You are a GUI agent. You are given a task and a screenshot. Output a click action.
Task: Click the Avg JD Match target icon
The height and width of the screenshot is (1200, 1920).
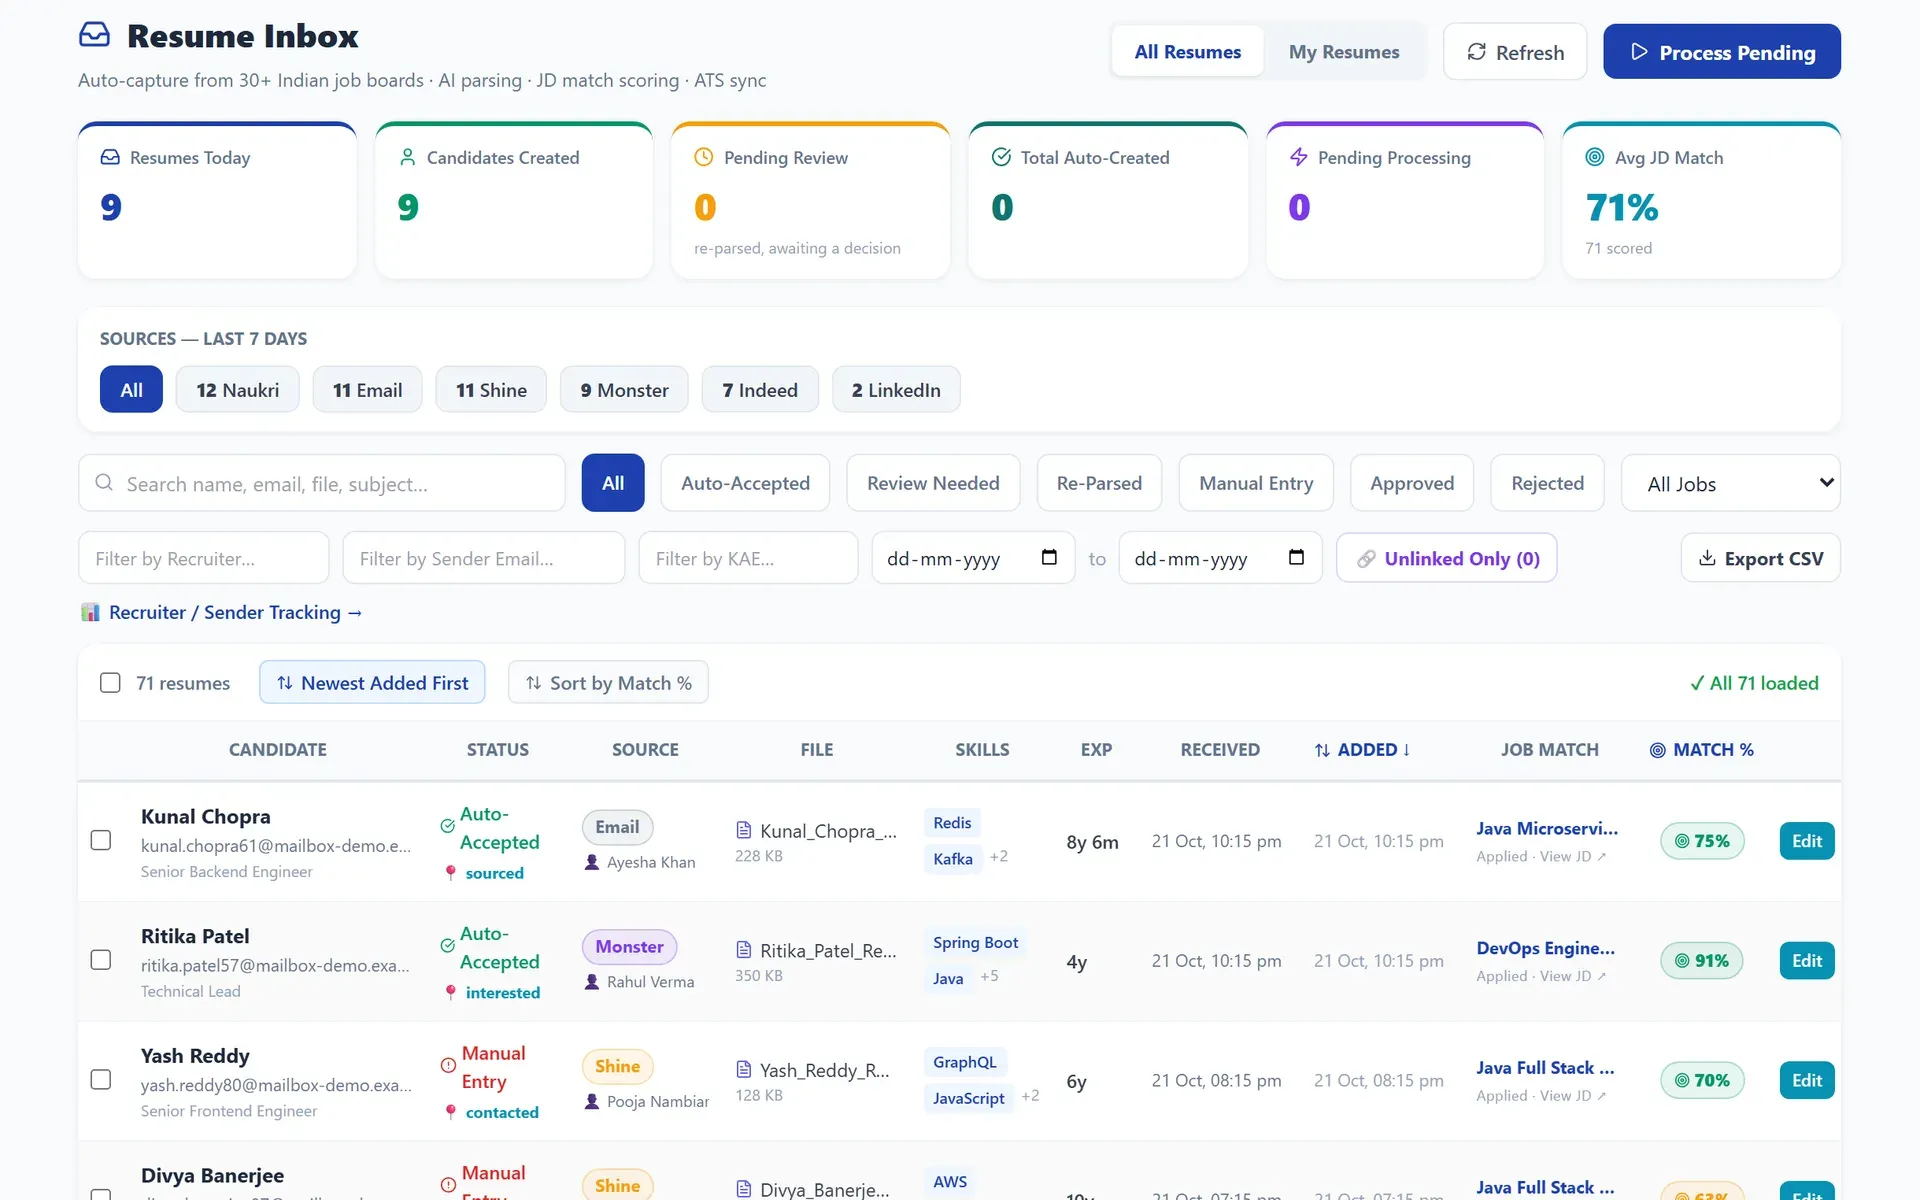click(1595, 157)
